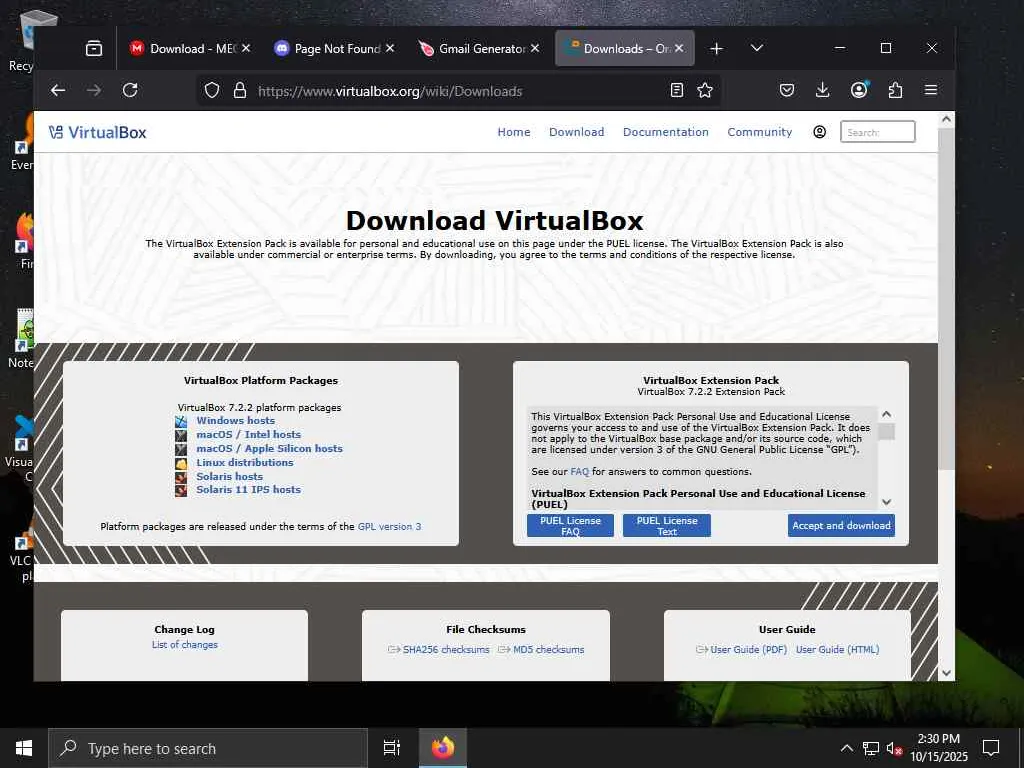This screenshot has height=768, width=1024.
Task: Go back to previous page
Action: 58,91
